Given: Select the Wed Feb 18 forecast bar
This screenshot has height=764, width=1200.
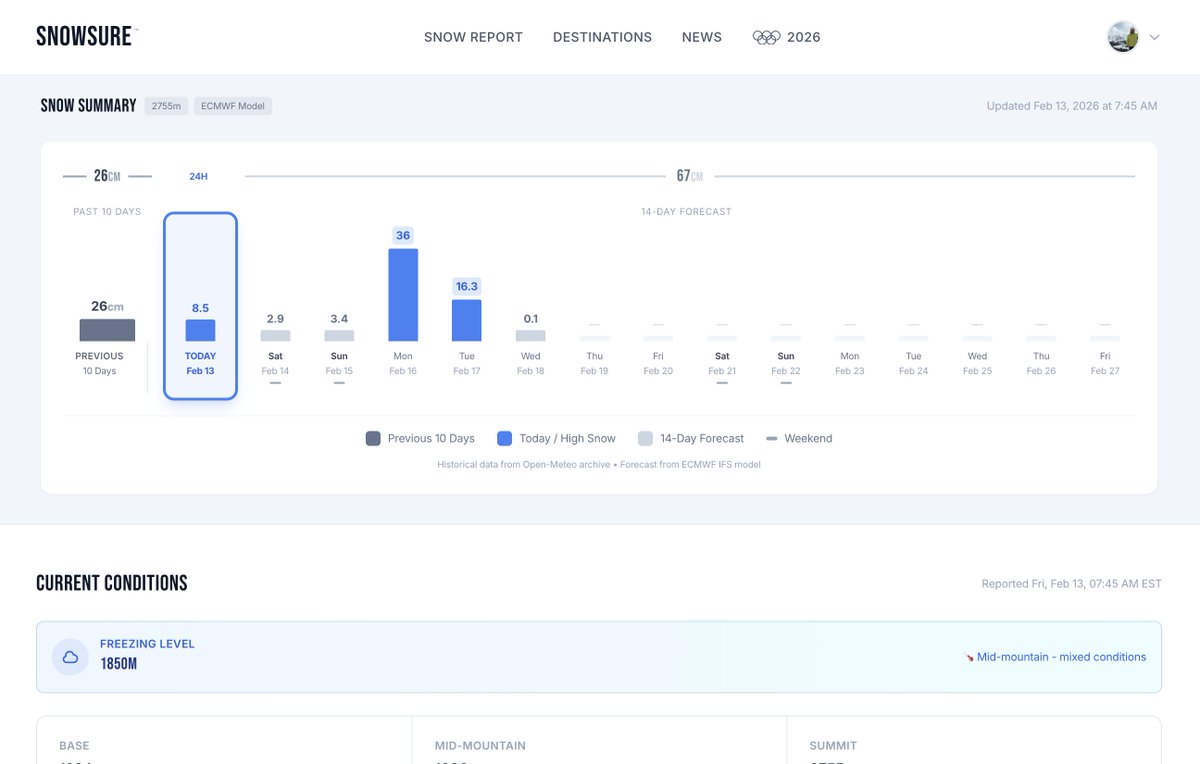Looking at the screenshot, I should coord(531,336).
